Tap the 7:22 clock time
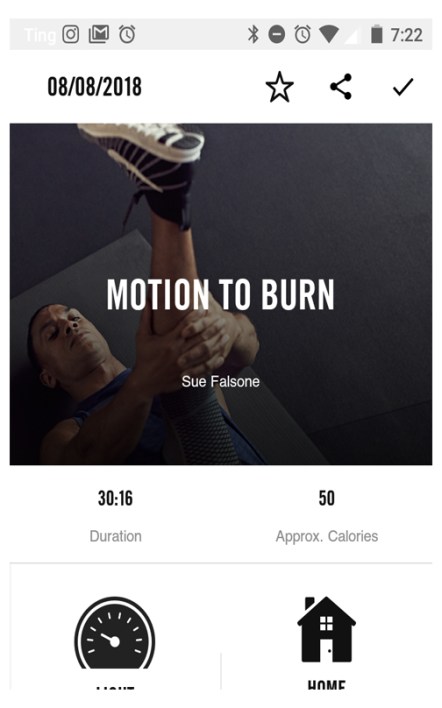The image size is (442, 708). (x=407, y=35)
